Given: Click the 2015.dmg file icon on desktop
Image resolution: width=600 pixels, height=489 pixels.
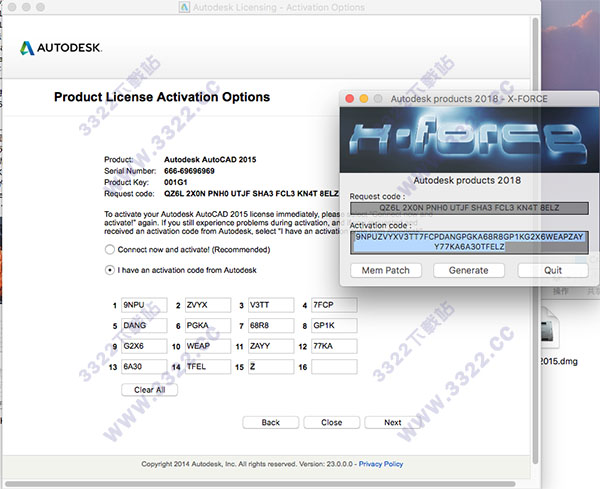Looking at the screenshot, I should pos(551,326).
